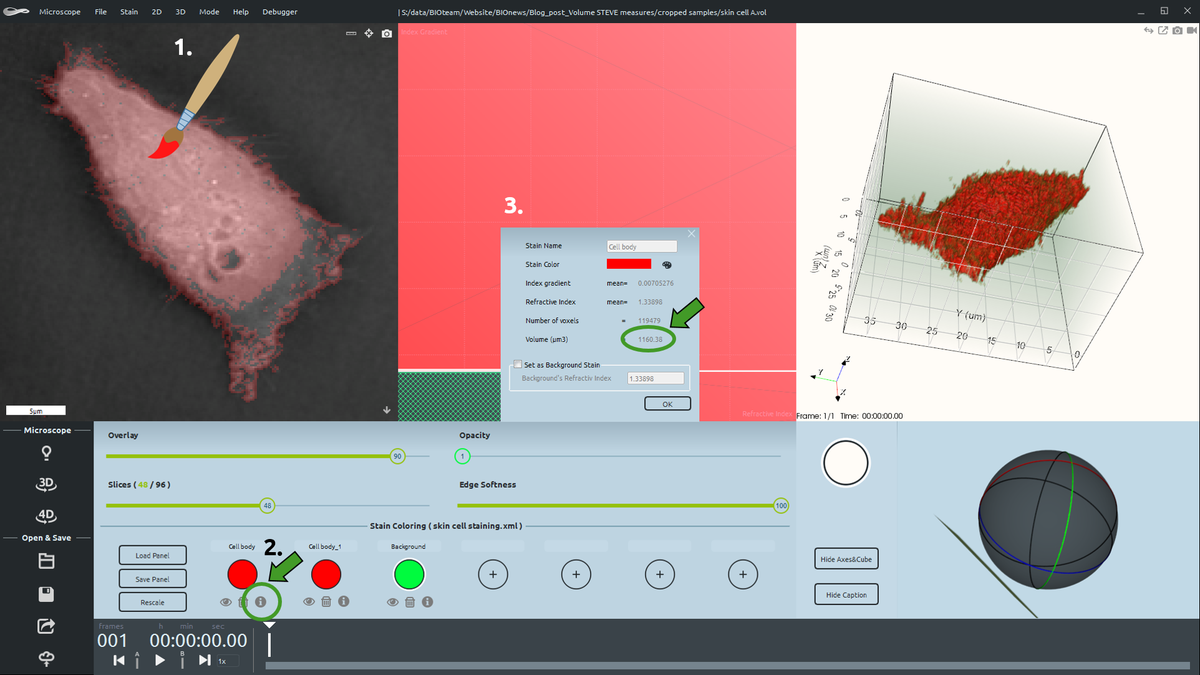
Task: Select the Background green color swatch
Action: [x=409, y=574]
